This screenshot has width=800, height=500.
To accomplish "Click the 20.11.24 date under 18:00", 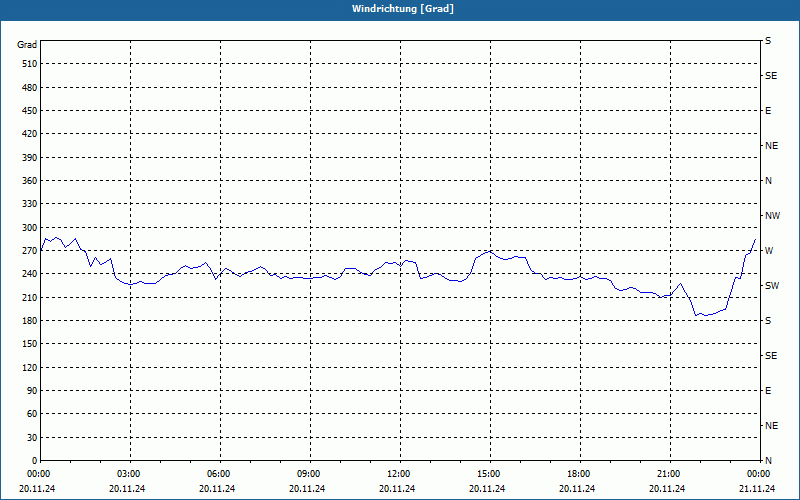I will click(577, 488).
